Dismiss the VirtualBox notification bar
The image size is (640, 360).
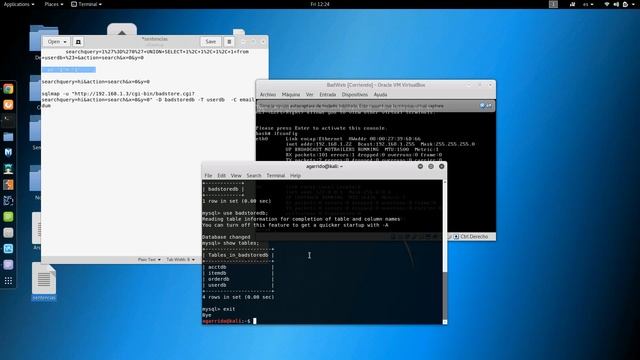[482, 106]
